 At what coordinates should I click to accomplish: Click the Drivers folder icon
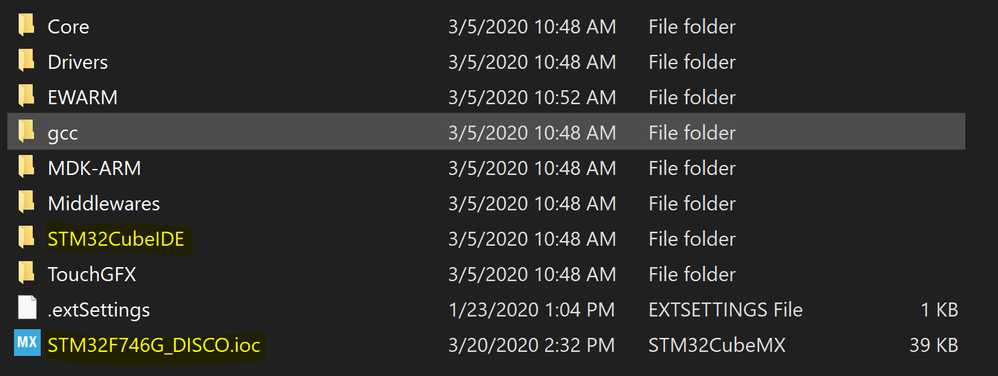(26, 62)
